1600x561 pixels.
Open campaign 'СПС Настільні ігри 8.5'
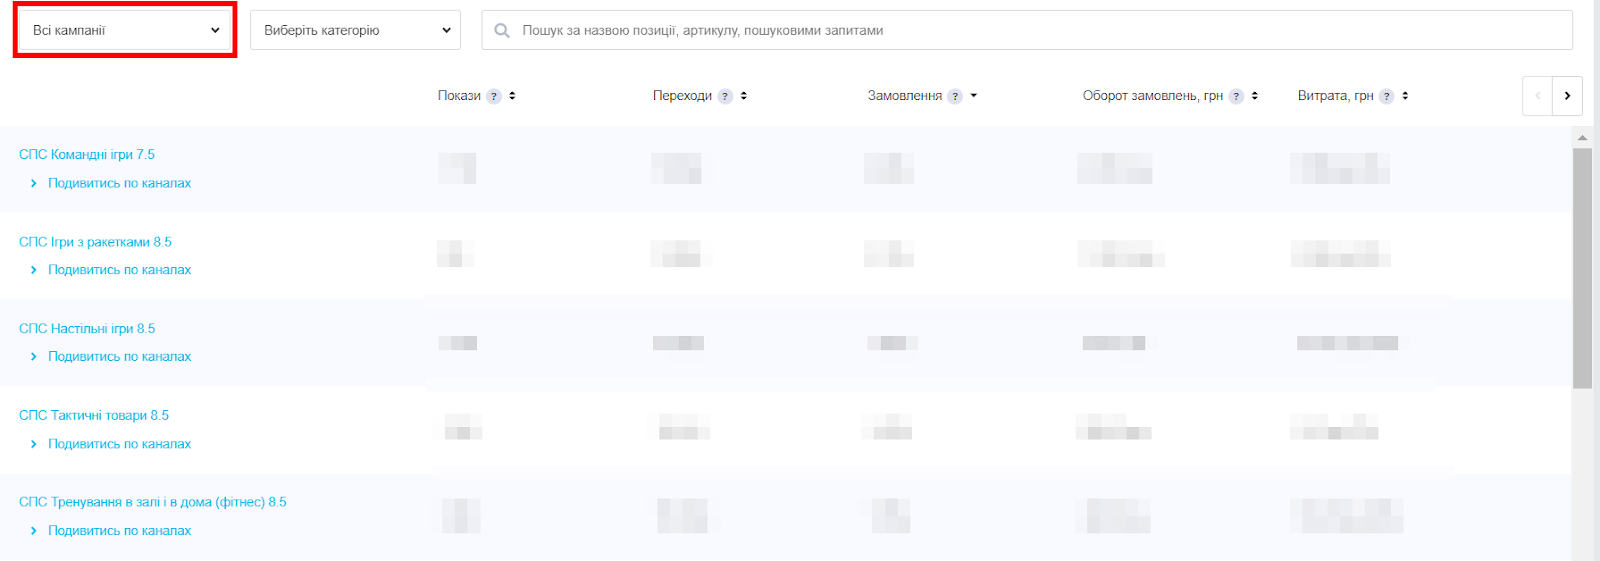87,328
